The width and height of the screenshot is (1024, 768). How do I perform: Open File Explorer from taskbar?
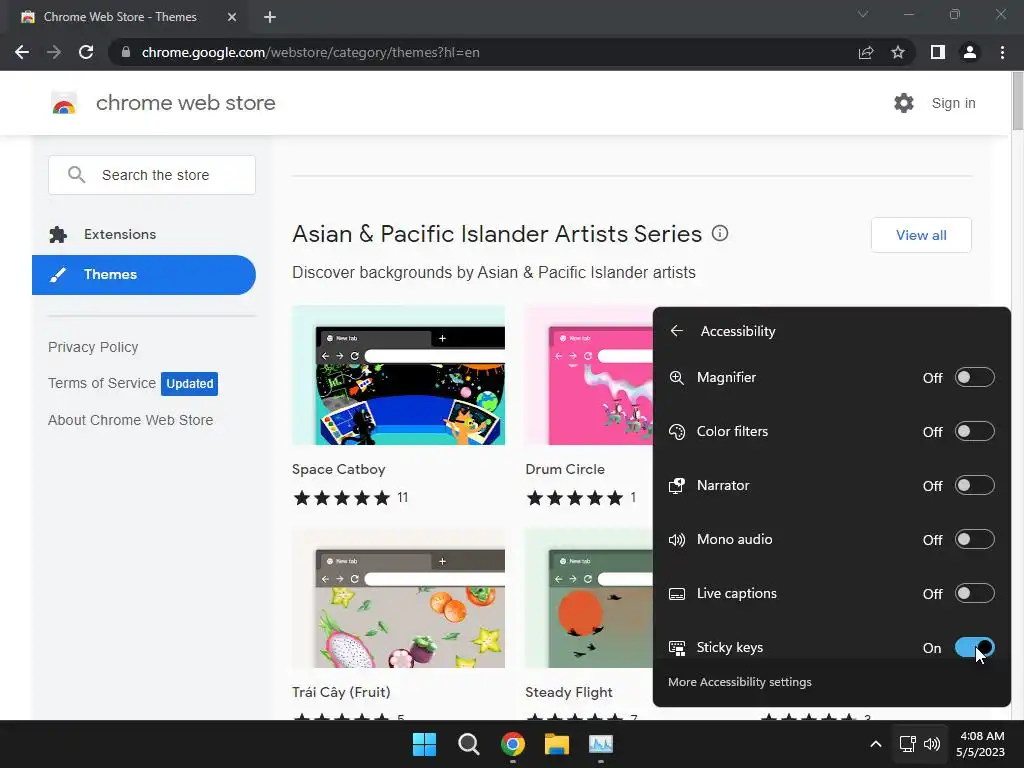coord(557,744)
